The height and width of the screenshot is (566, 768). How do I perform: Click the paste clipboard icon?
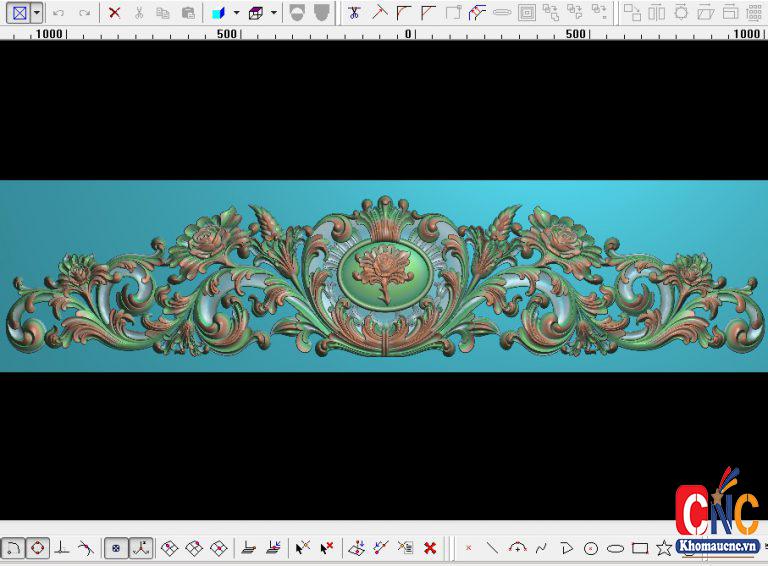(188, 13)
